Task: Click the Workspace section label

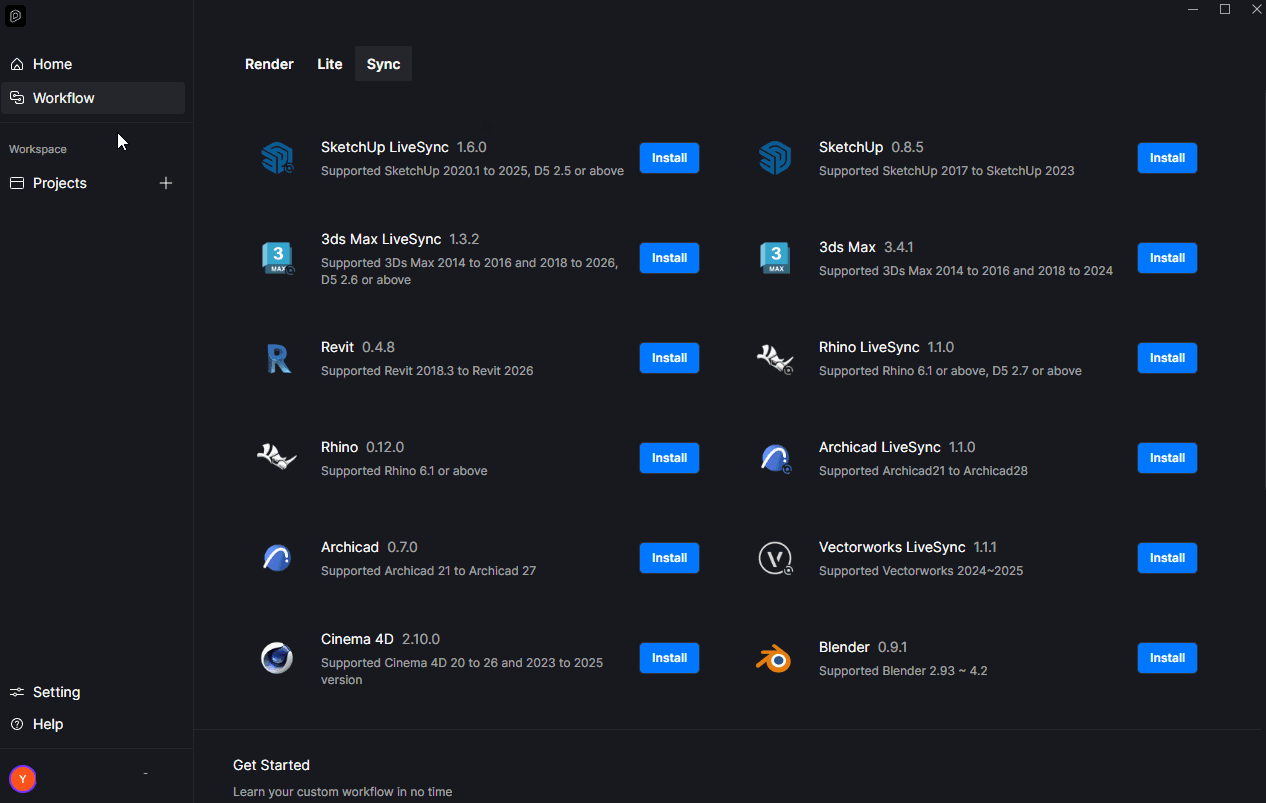Action: pos(38,149)
